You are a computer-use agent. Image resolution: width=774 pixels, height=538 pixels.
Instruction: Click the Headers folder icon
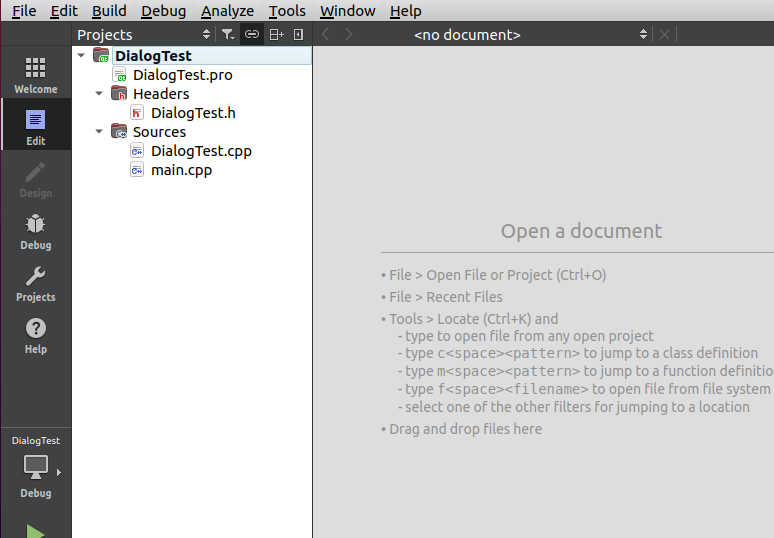(x=119, y=93)
